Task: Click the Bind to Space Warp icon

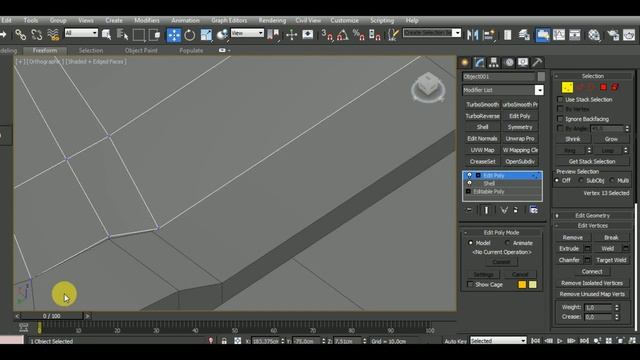Action: [53, 35]
